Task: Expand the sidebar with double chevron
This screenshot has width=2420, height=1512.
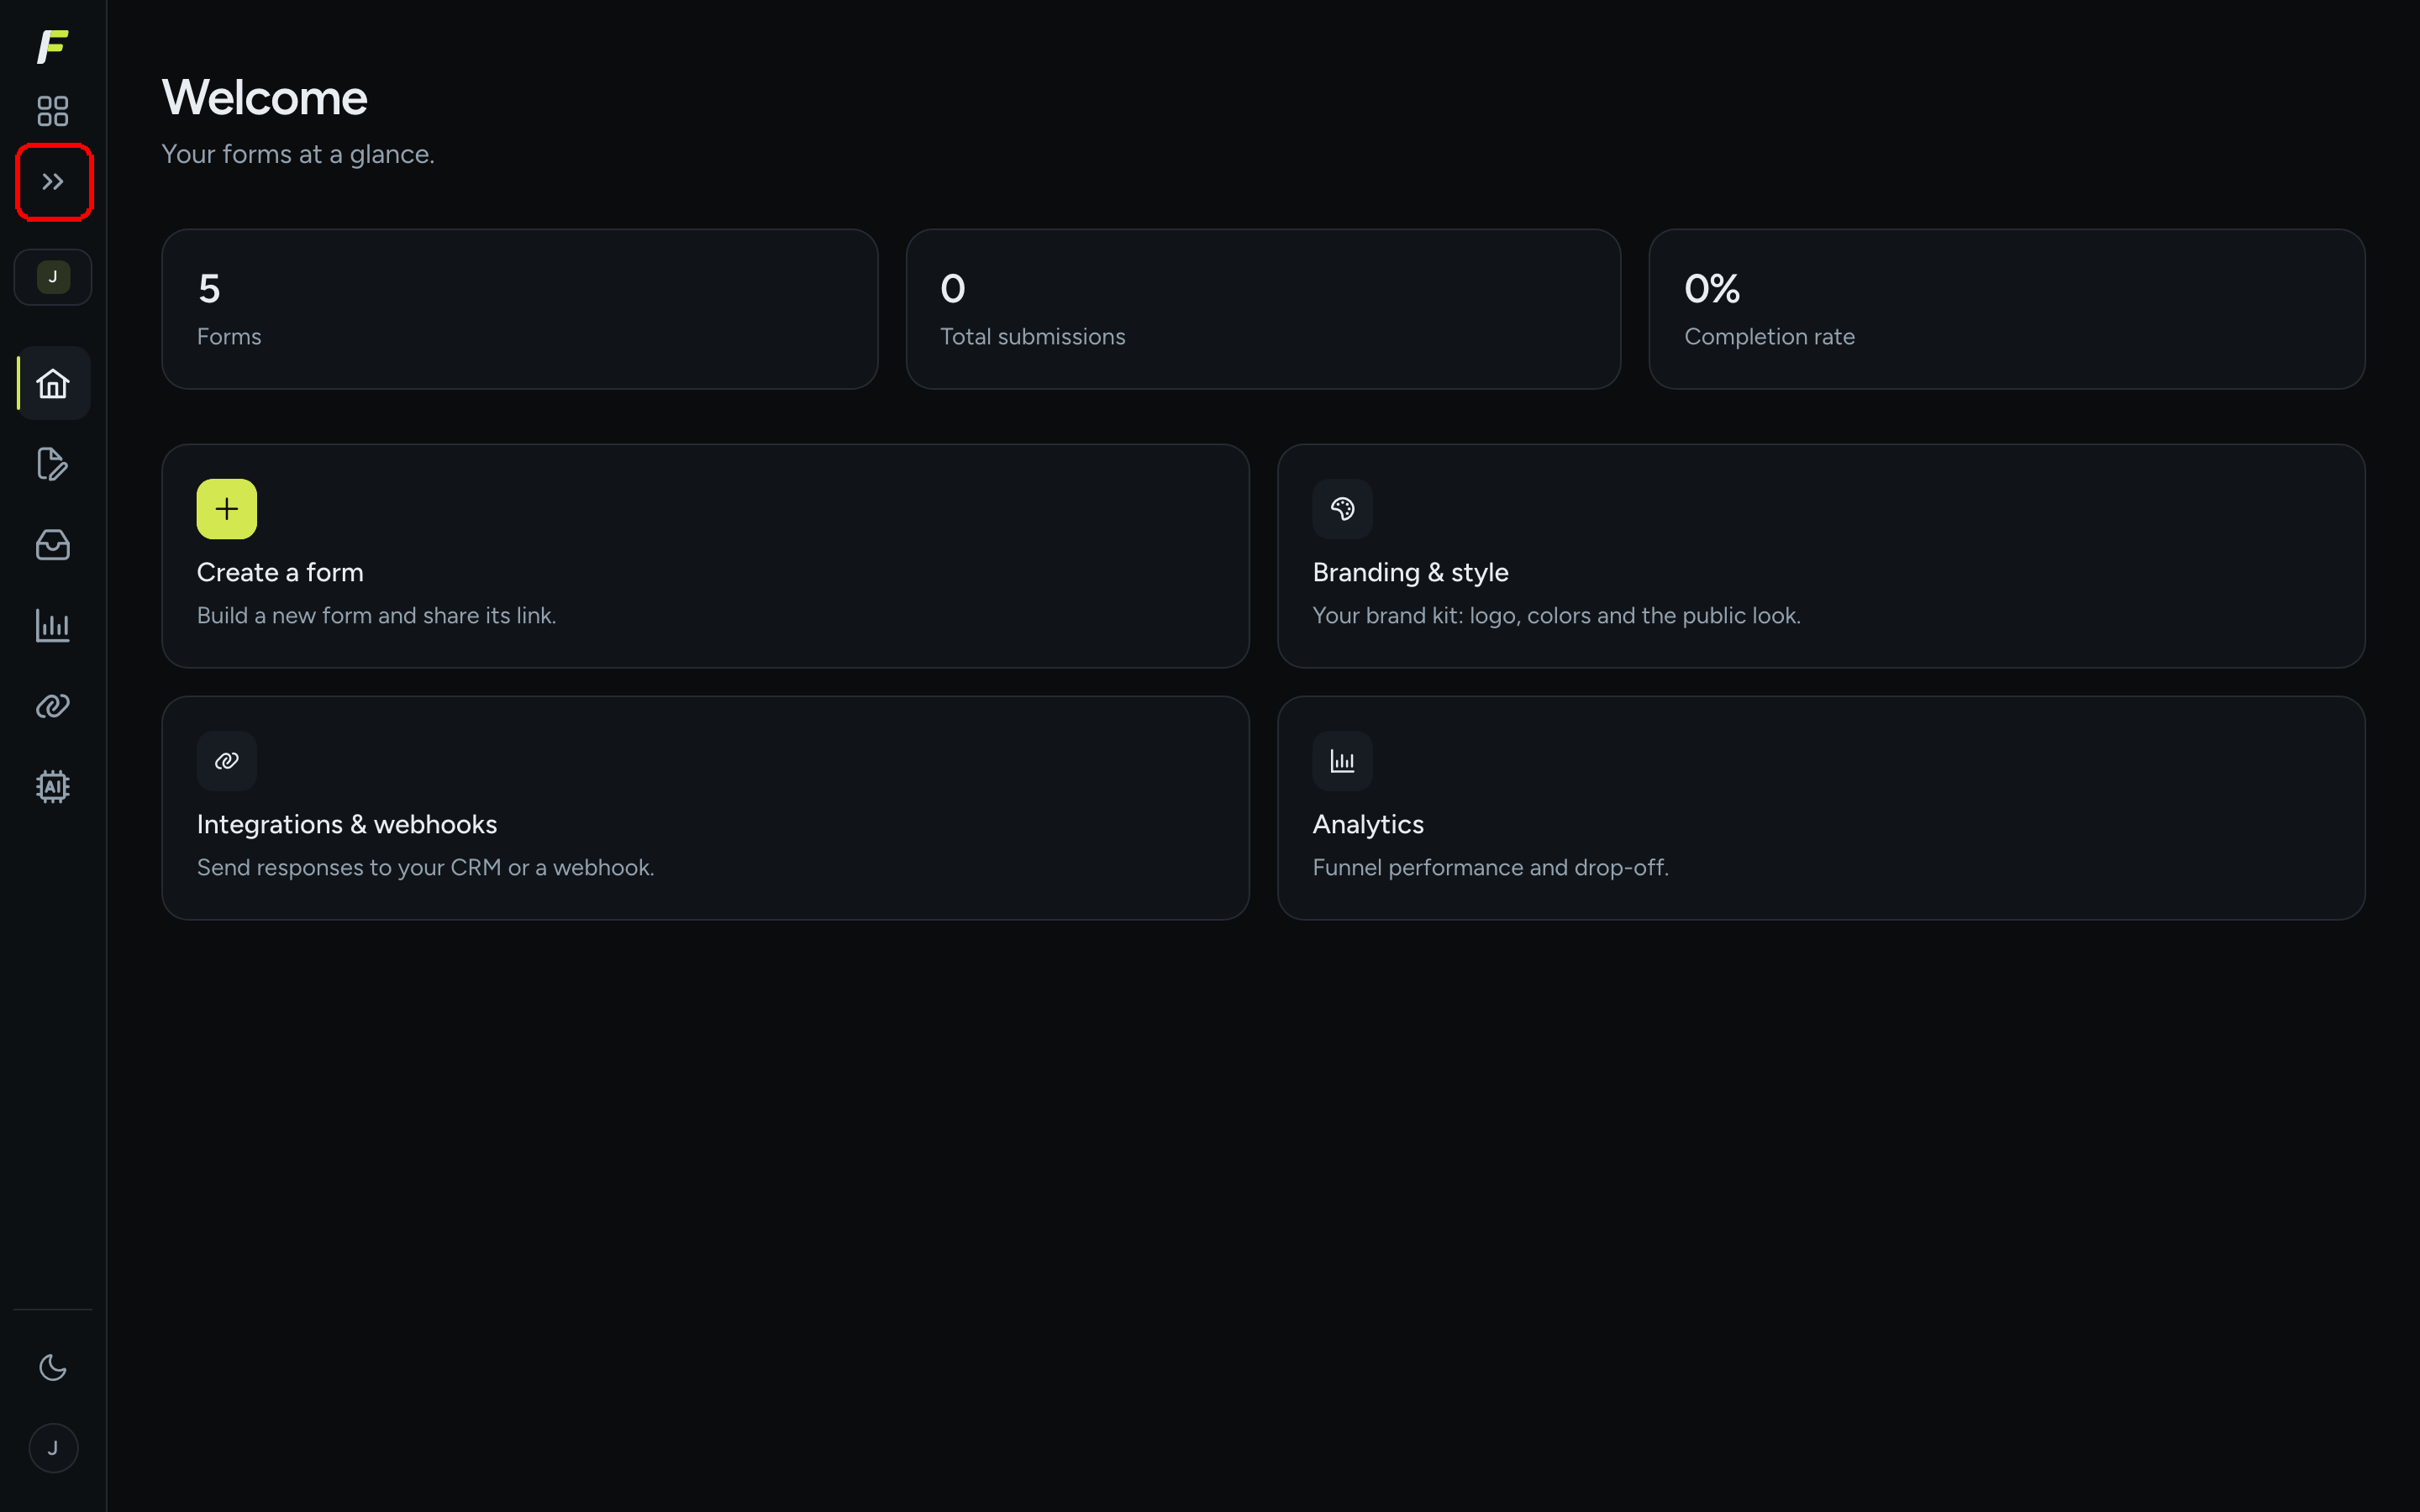Action: [53, 182]
